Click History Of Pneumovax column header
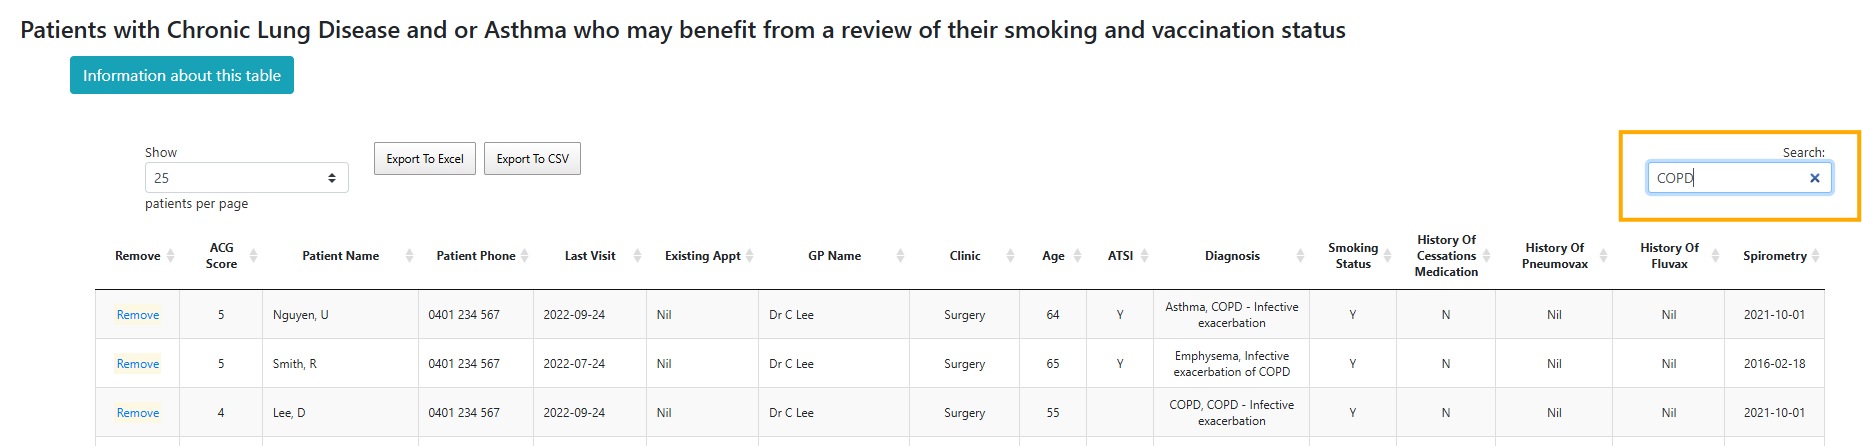Viewport: 1862px width, 446px height. [1554, 256]
